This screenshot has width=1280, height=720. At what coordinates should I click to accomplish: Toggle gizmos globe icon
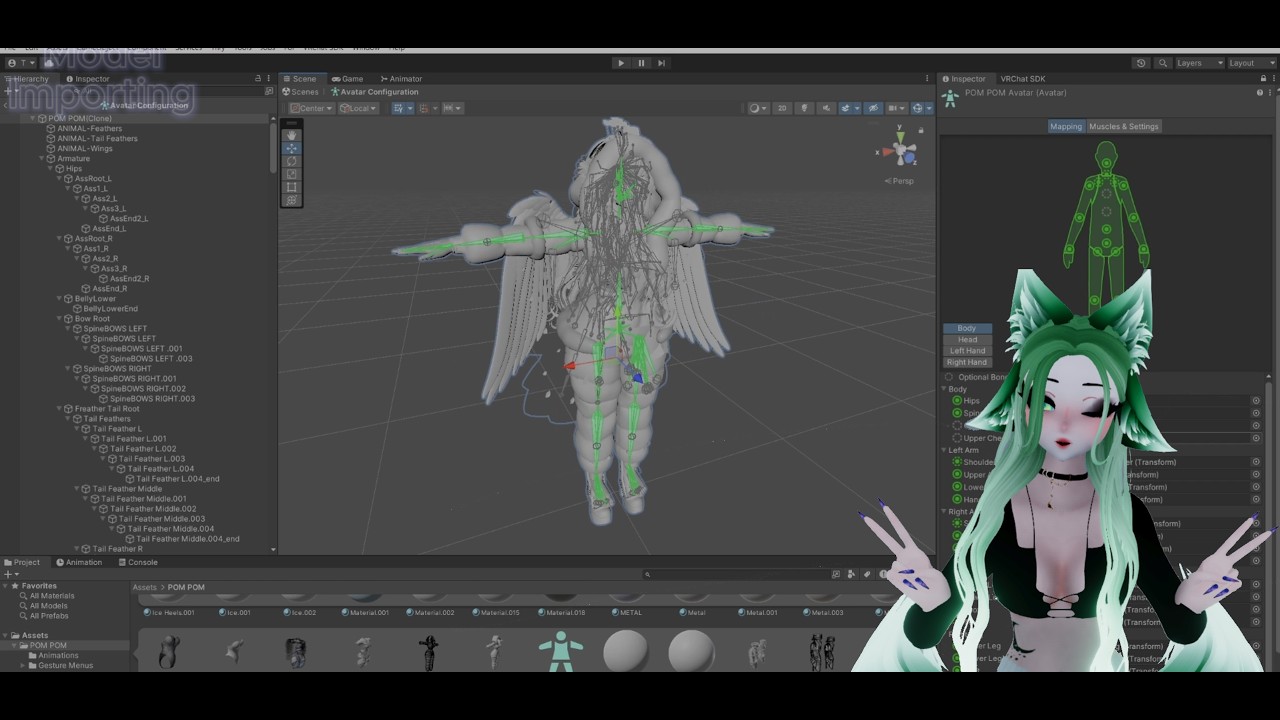pyautogui.click(x=919, y=108)
